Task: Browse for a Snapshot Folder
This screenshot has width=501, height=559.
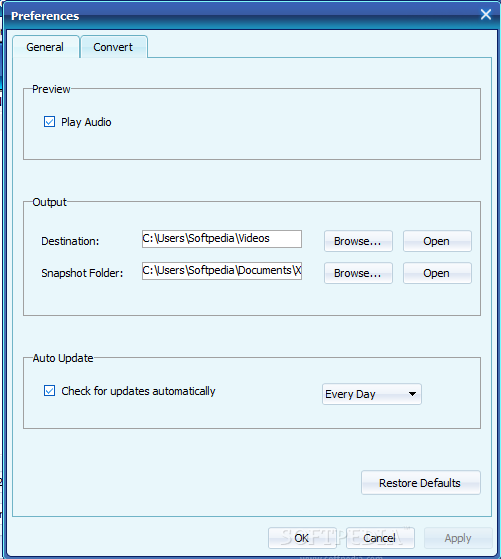Action: [358, 273]
